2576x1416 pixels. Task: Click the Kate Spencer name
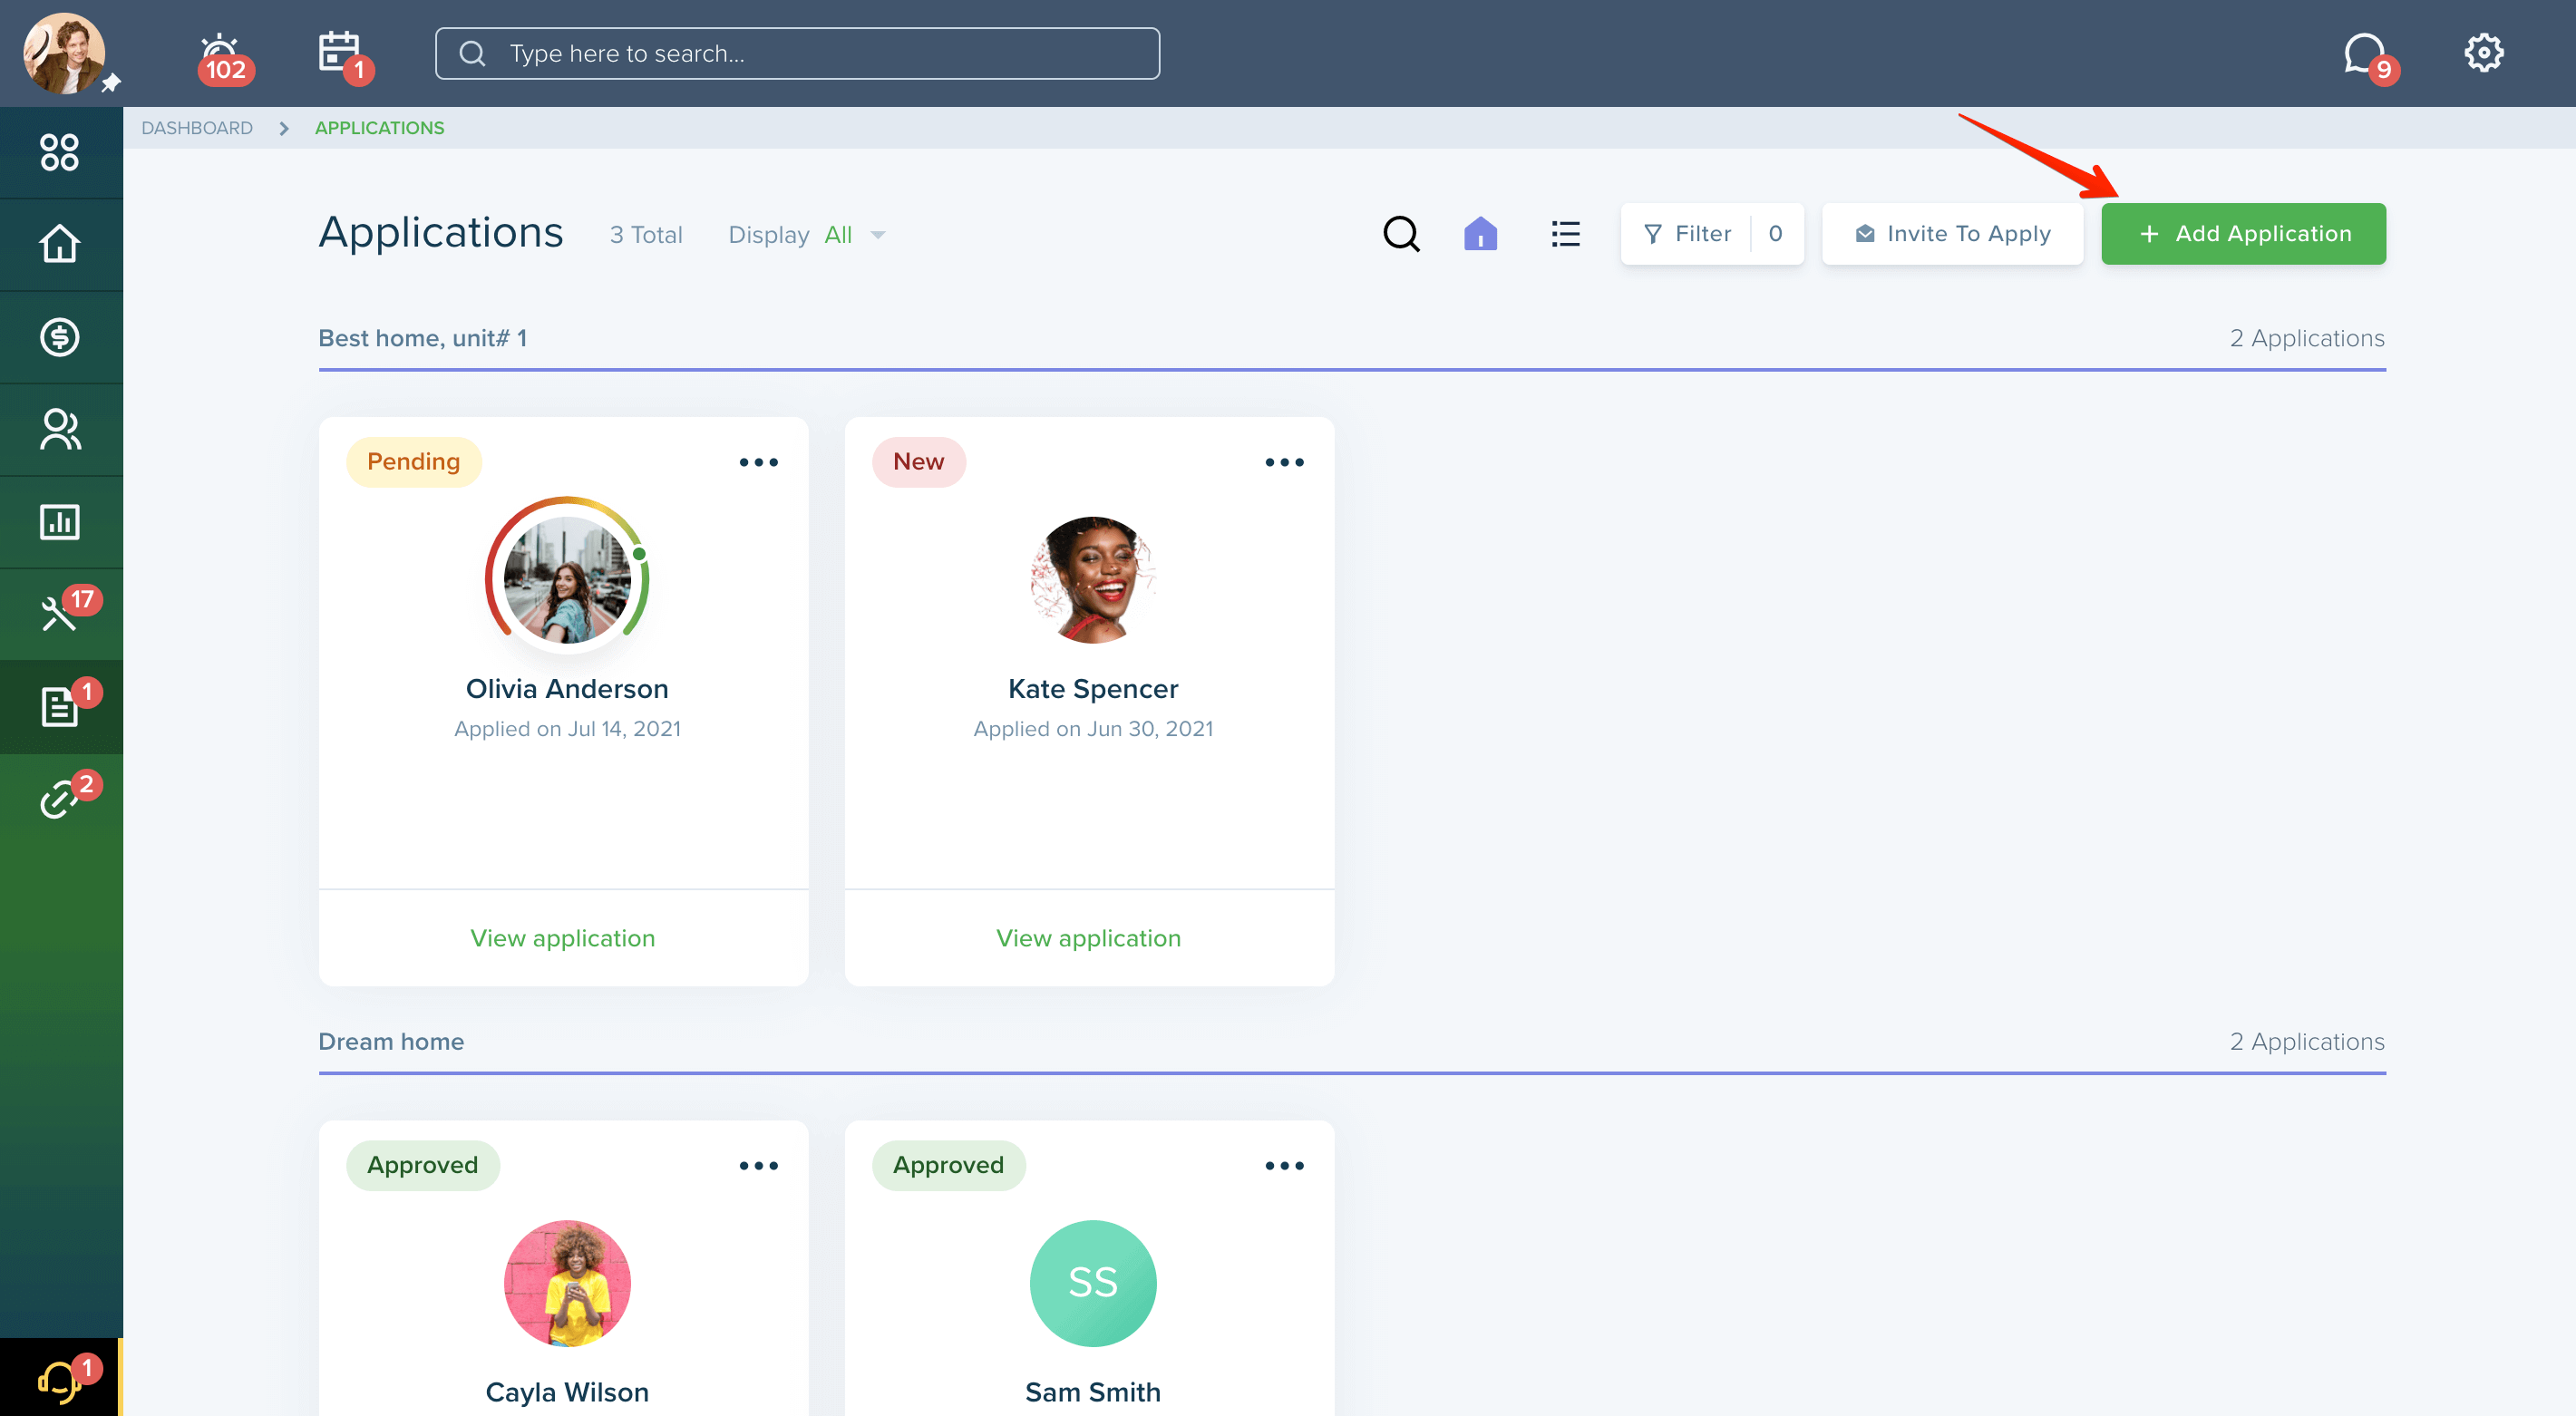click(1093, 689)
